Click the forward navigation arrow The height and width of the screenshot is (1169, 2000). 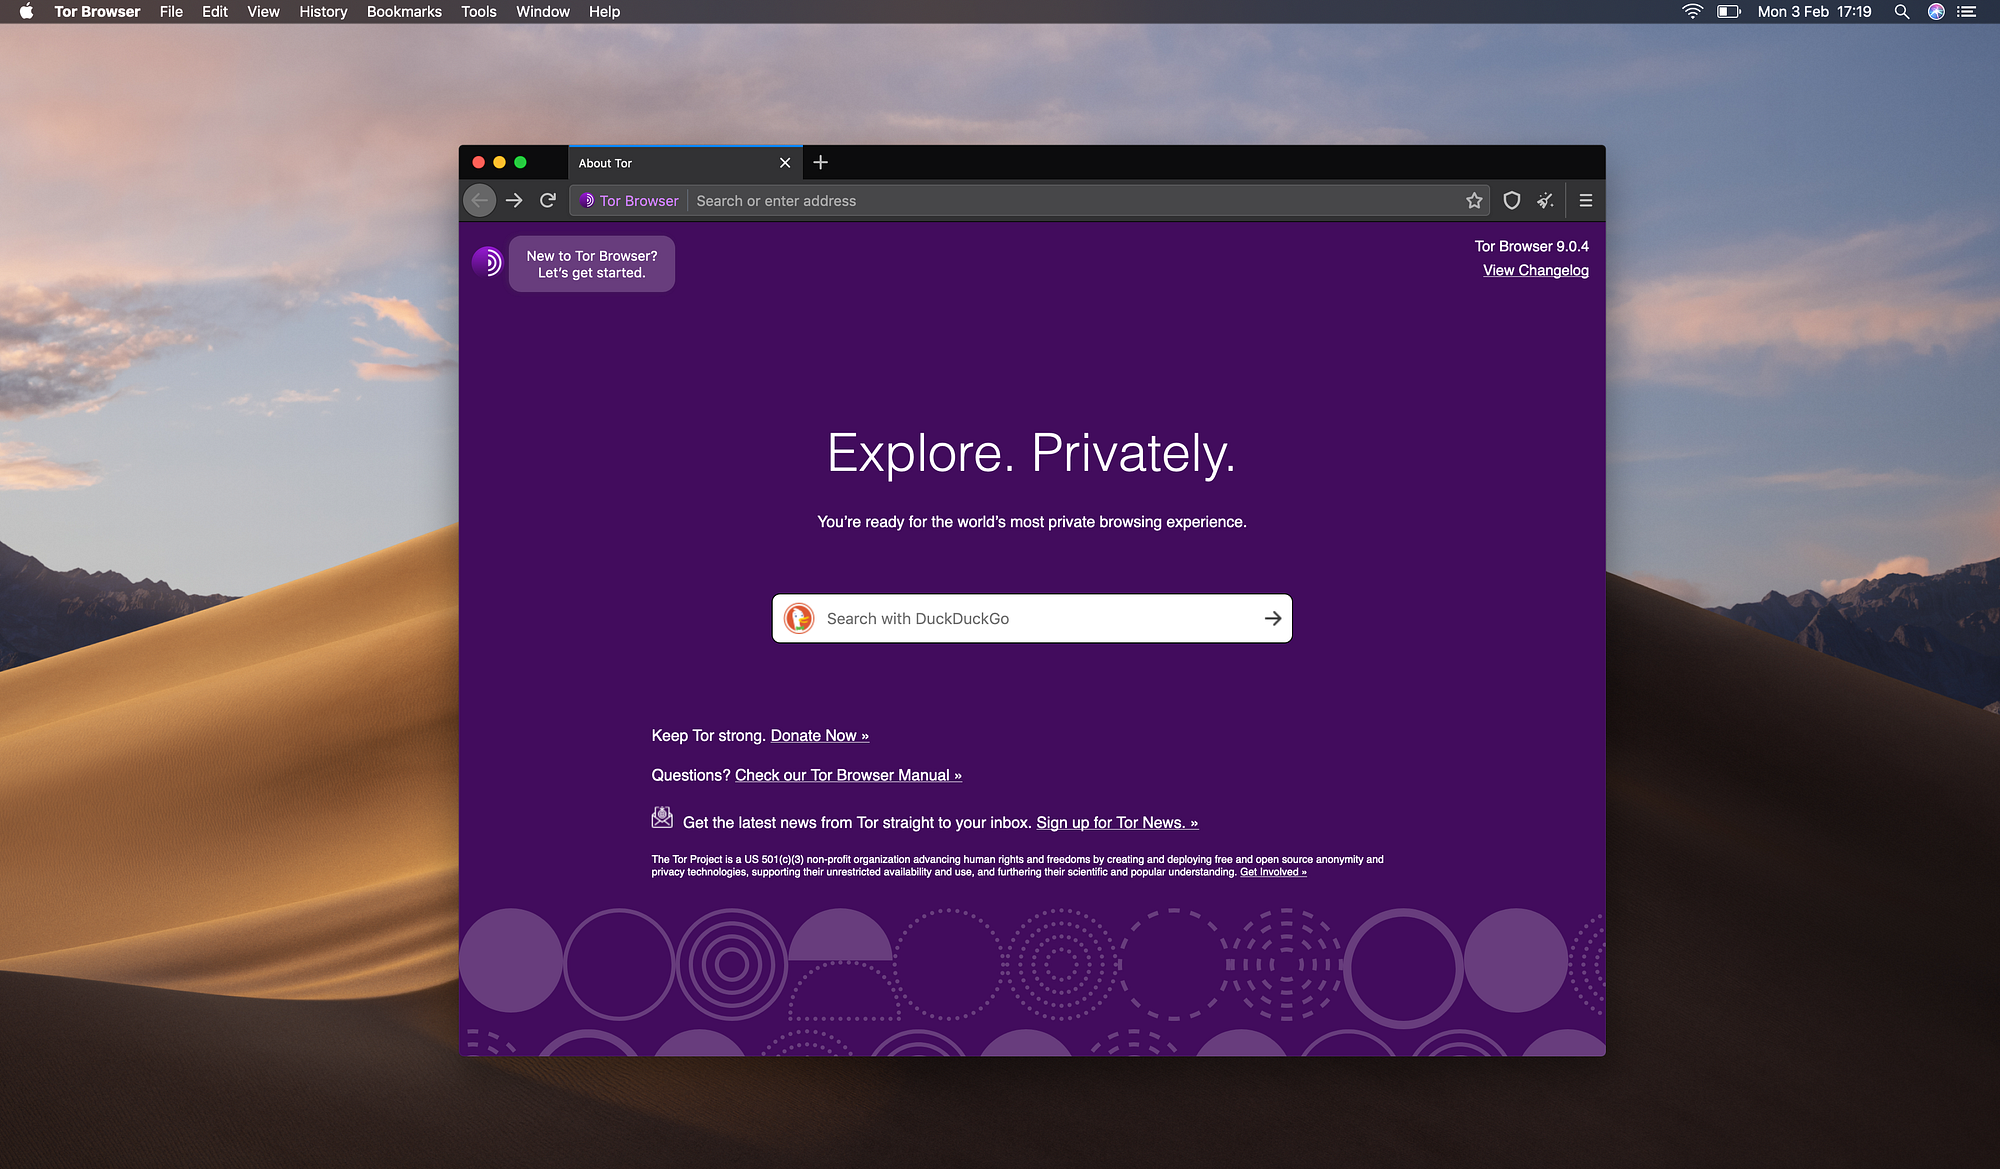(514, 201)
